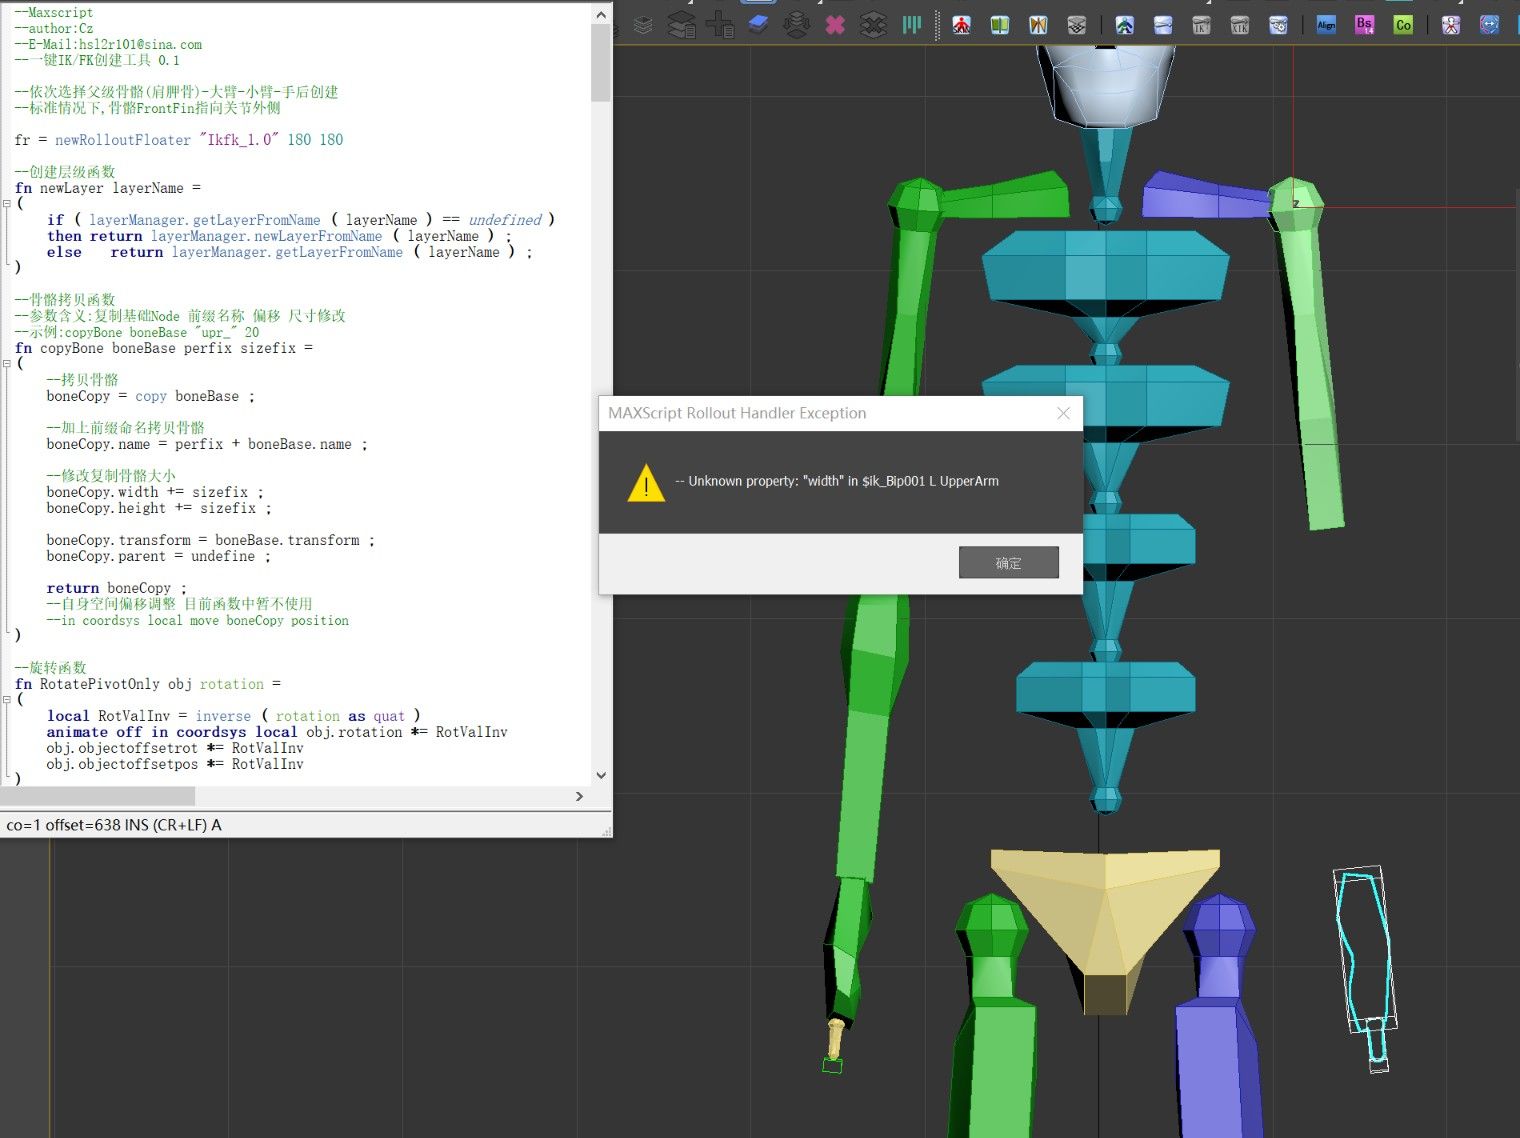The width and height of the screenshot is (1520, 1138).
Task: Click the red figure toolbar icon
Action: pyautogui.click(x=961, y=25)
